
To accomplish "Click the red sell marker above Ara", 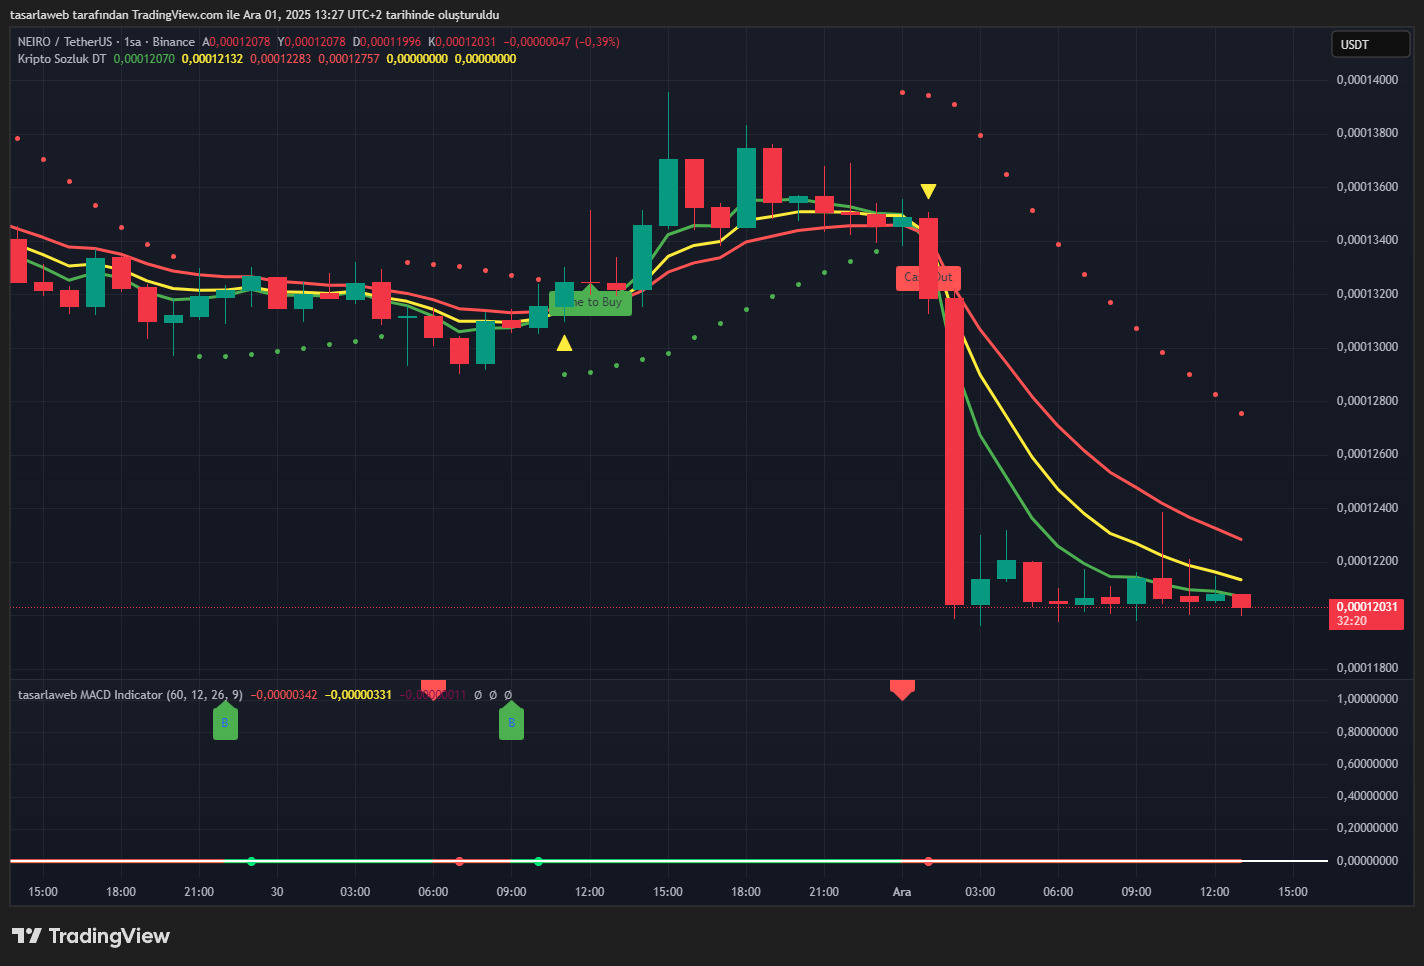I will 902,689.
